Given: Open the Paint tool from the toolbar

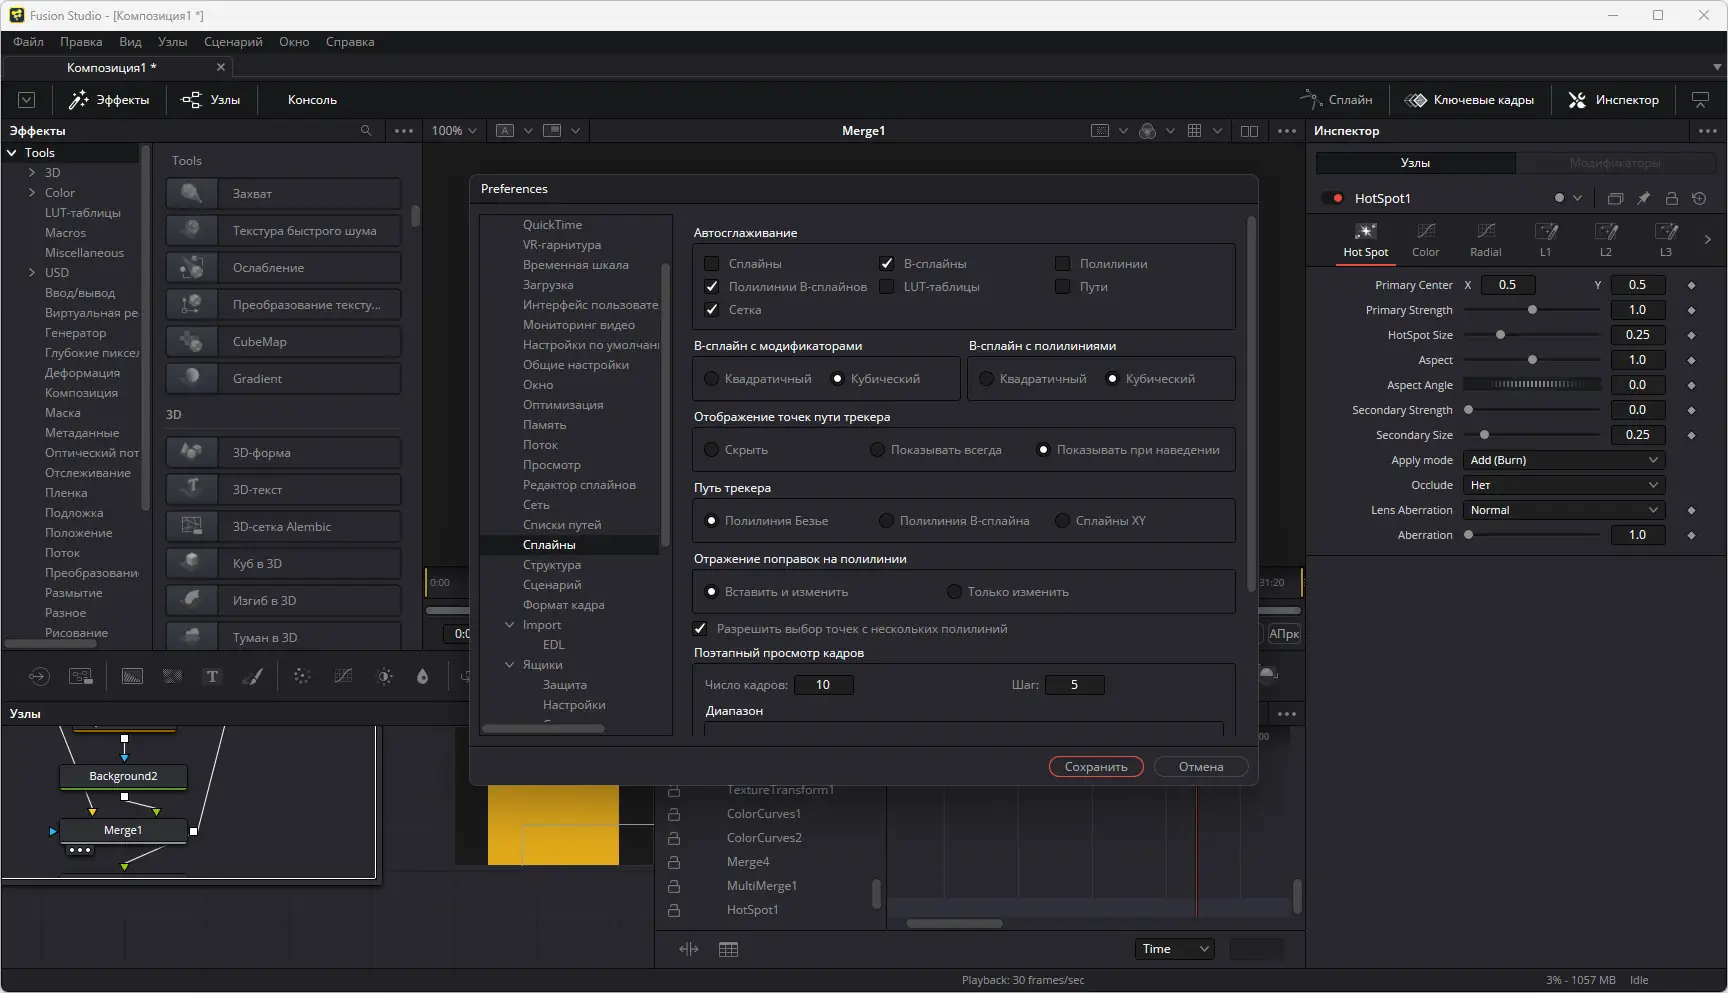Looking at the screenshot, I should click(x=252, y=677).
